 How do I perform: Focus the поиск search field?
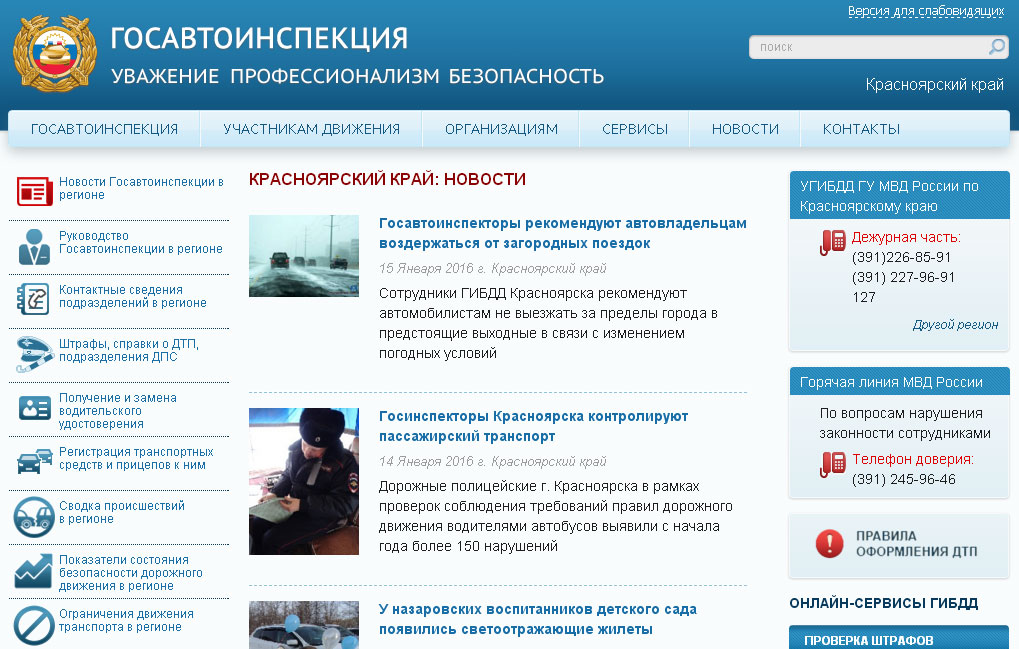pos(870,47)
